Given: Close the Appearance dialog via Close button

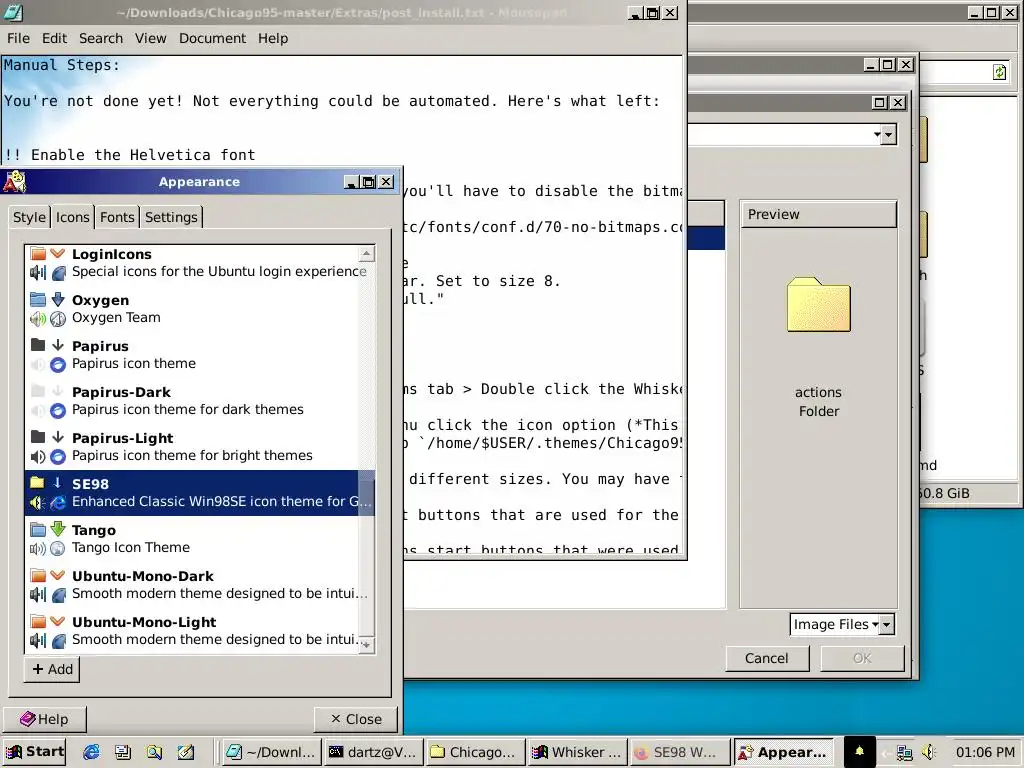Looking at the screenshot, I should tap(356, 719).
